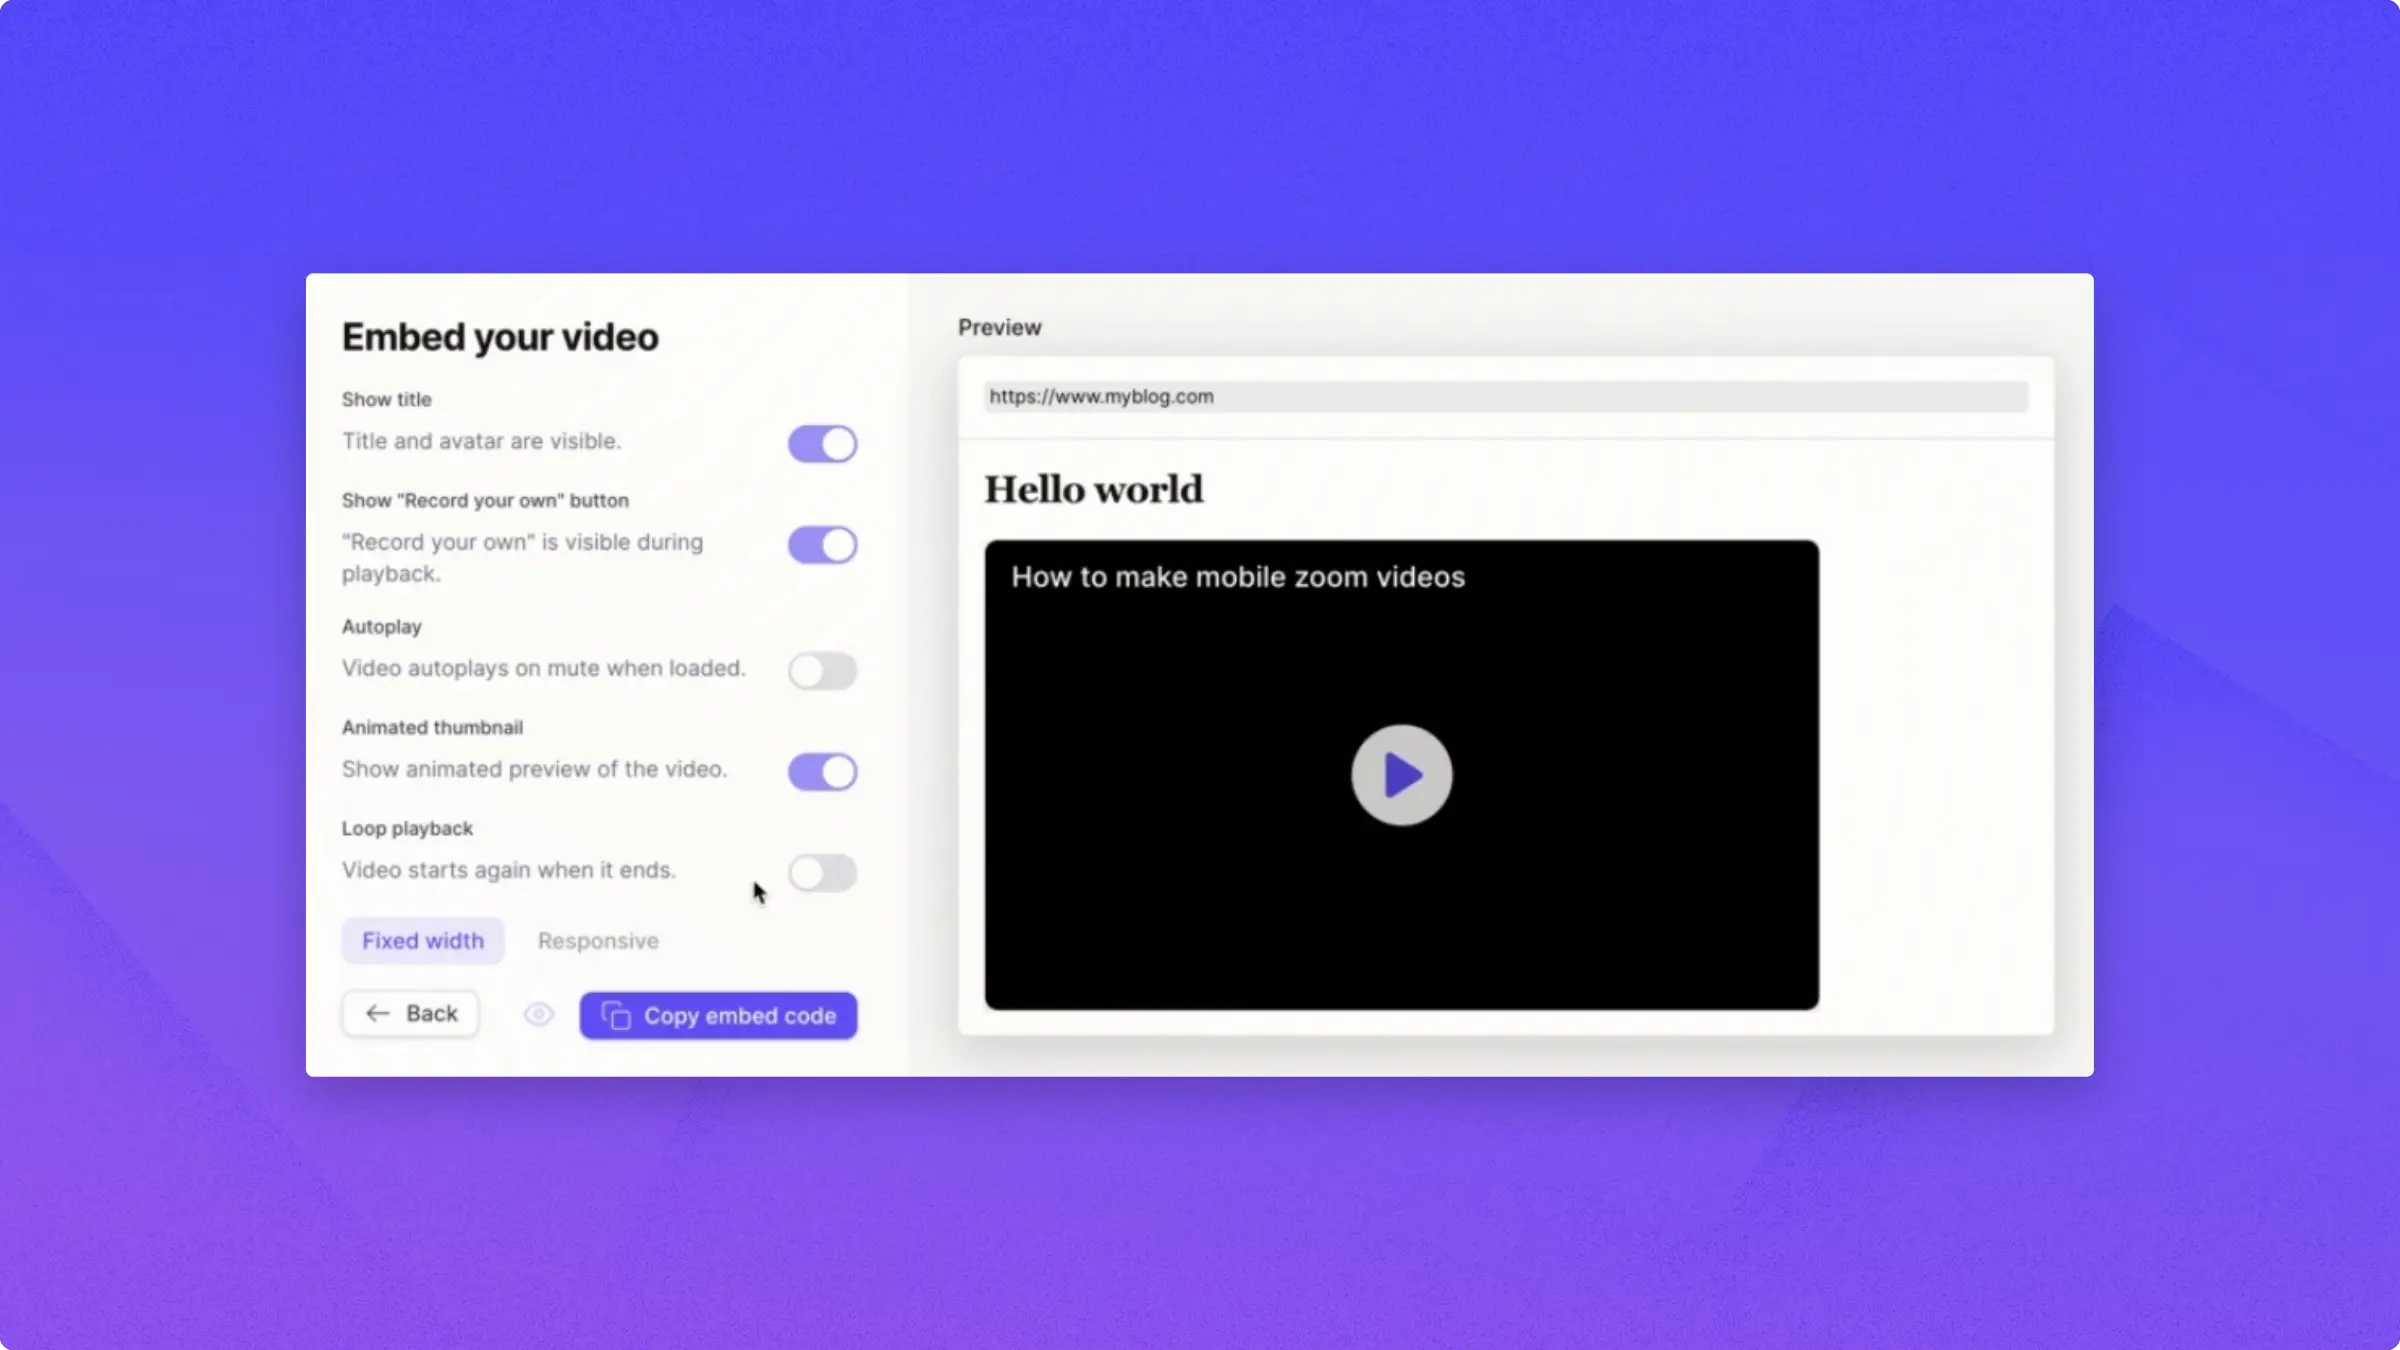The width and height of the screenshot is (2400, 1350).
Task: Click the Autoplay description text
Action: pyautogui.click(x=543, y=668)
